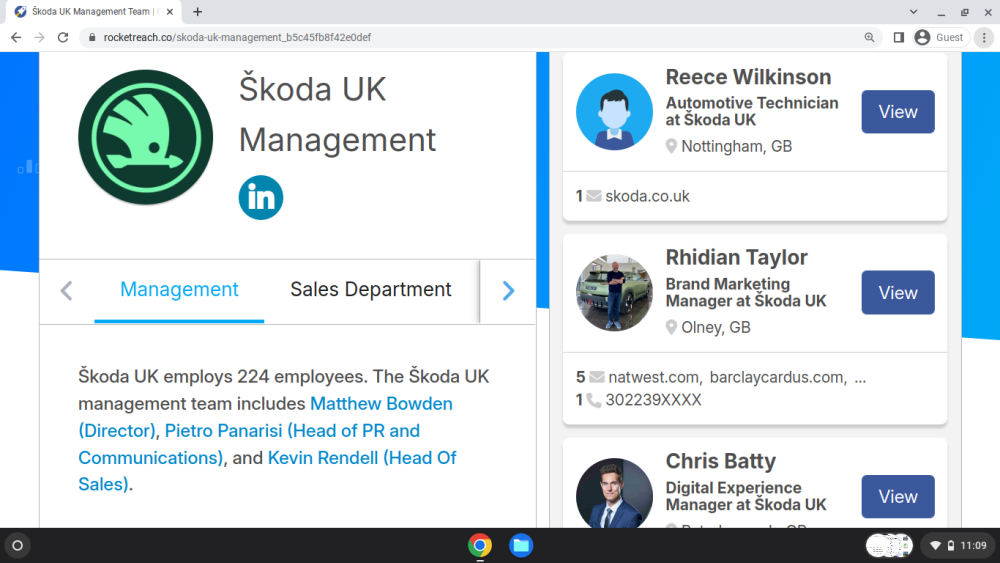Go back using browser back arrow

tap(16, 38)
